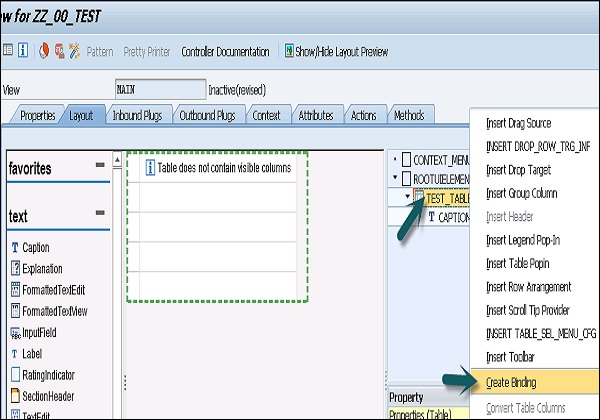The image size is (600, 420).
Task: Collapse the ROOTUIELEMENT tree node
Action: tap(396, 179)
